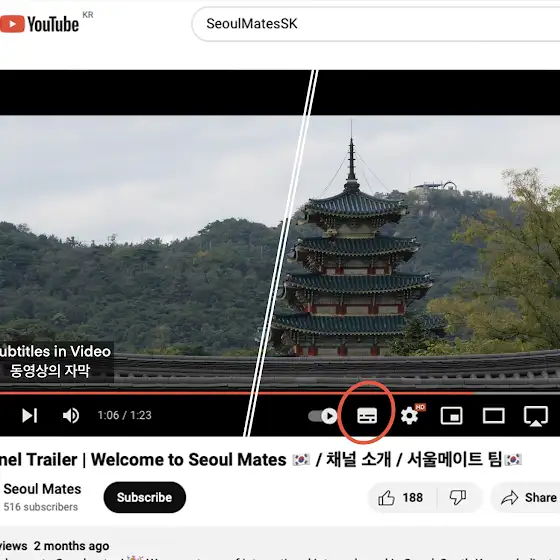
Task: Click the 1:06 / 1:23 time display
Action: click(x=125, y=415)
